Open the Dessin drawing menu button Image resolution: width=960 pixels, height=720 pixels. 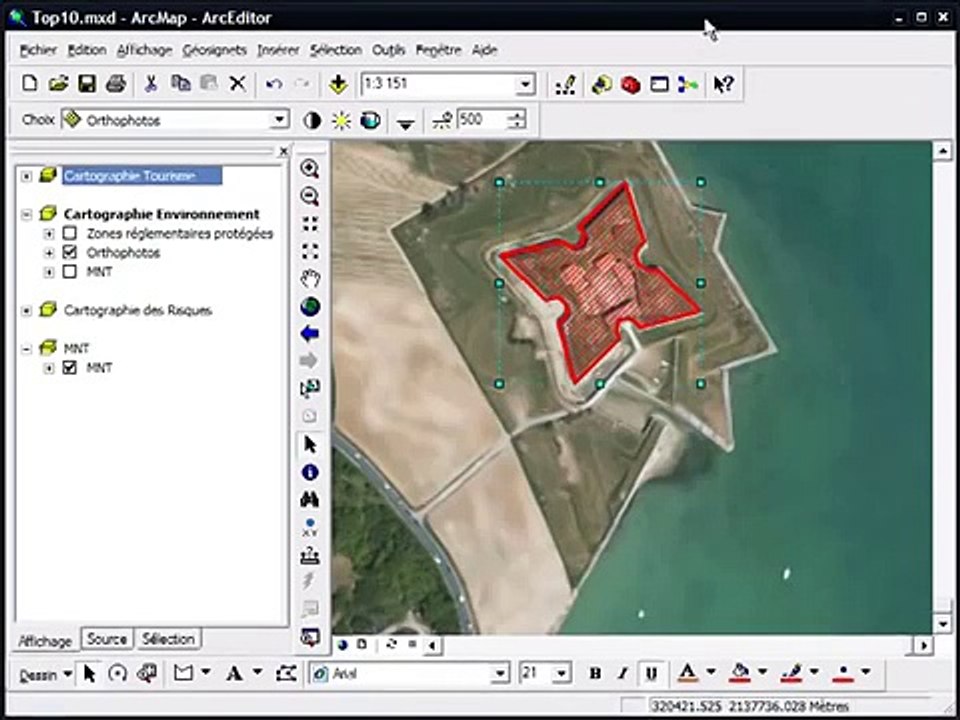(45, 675)
